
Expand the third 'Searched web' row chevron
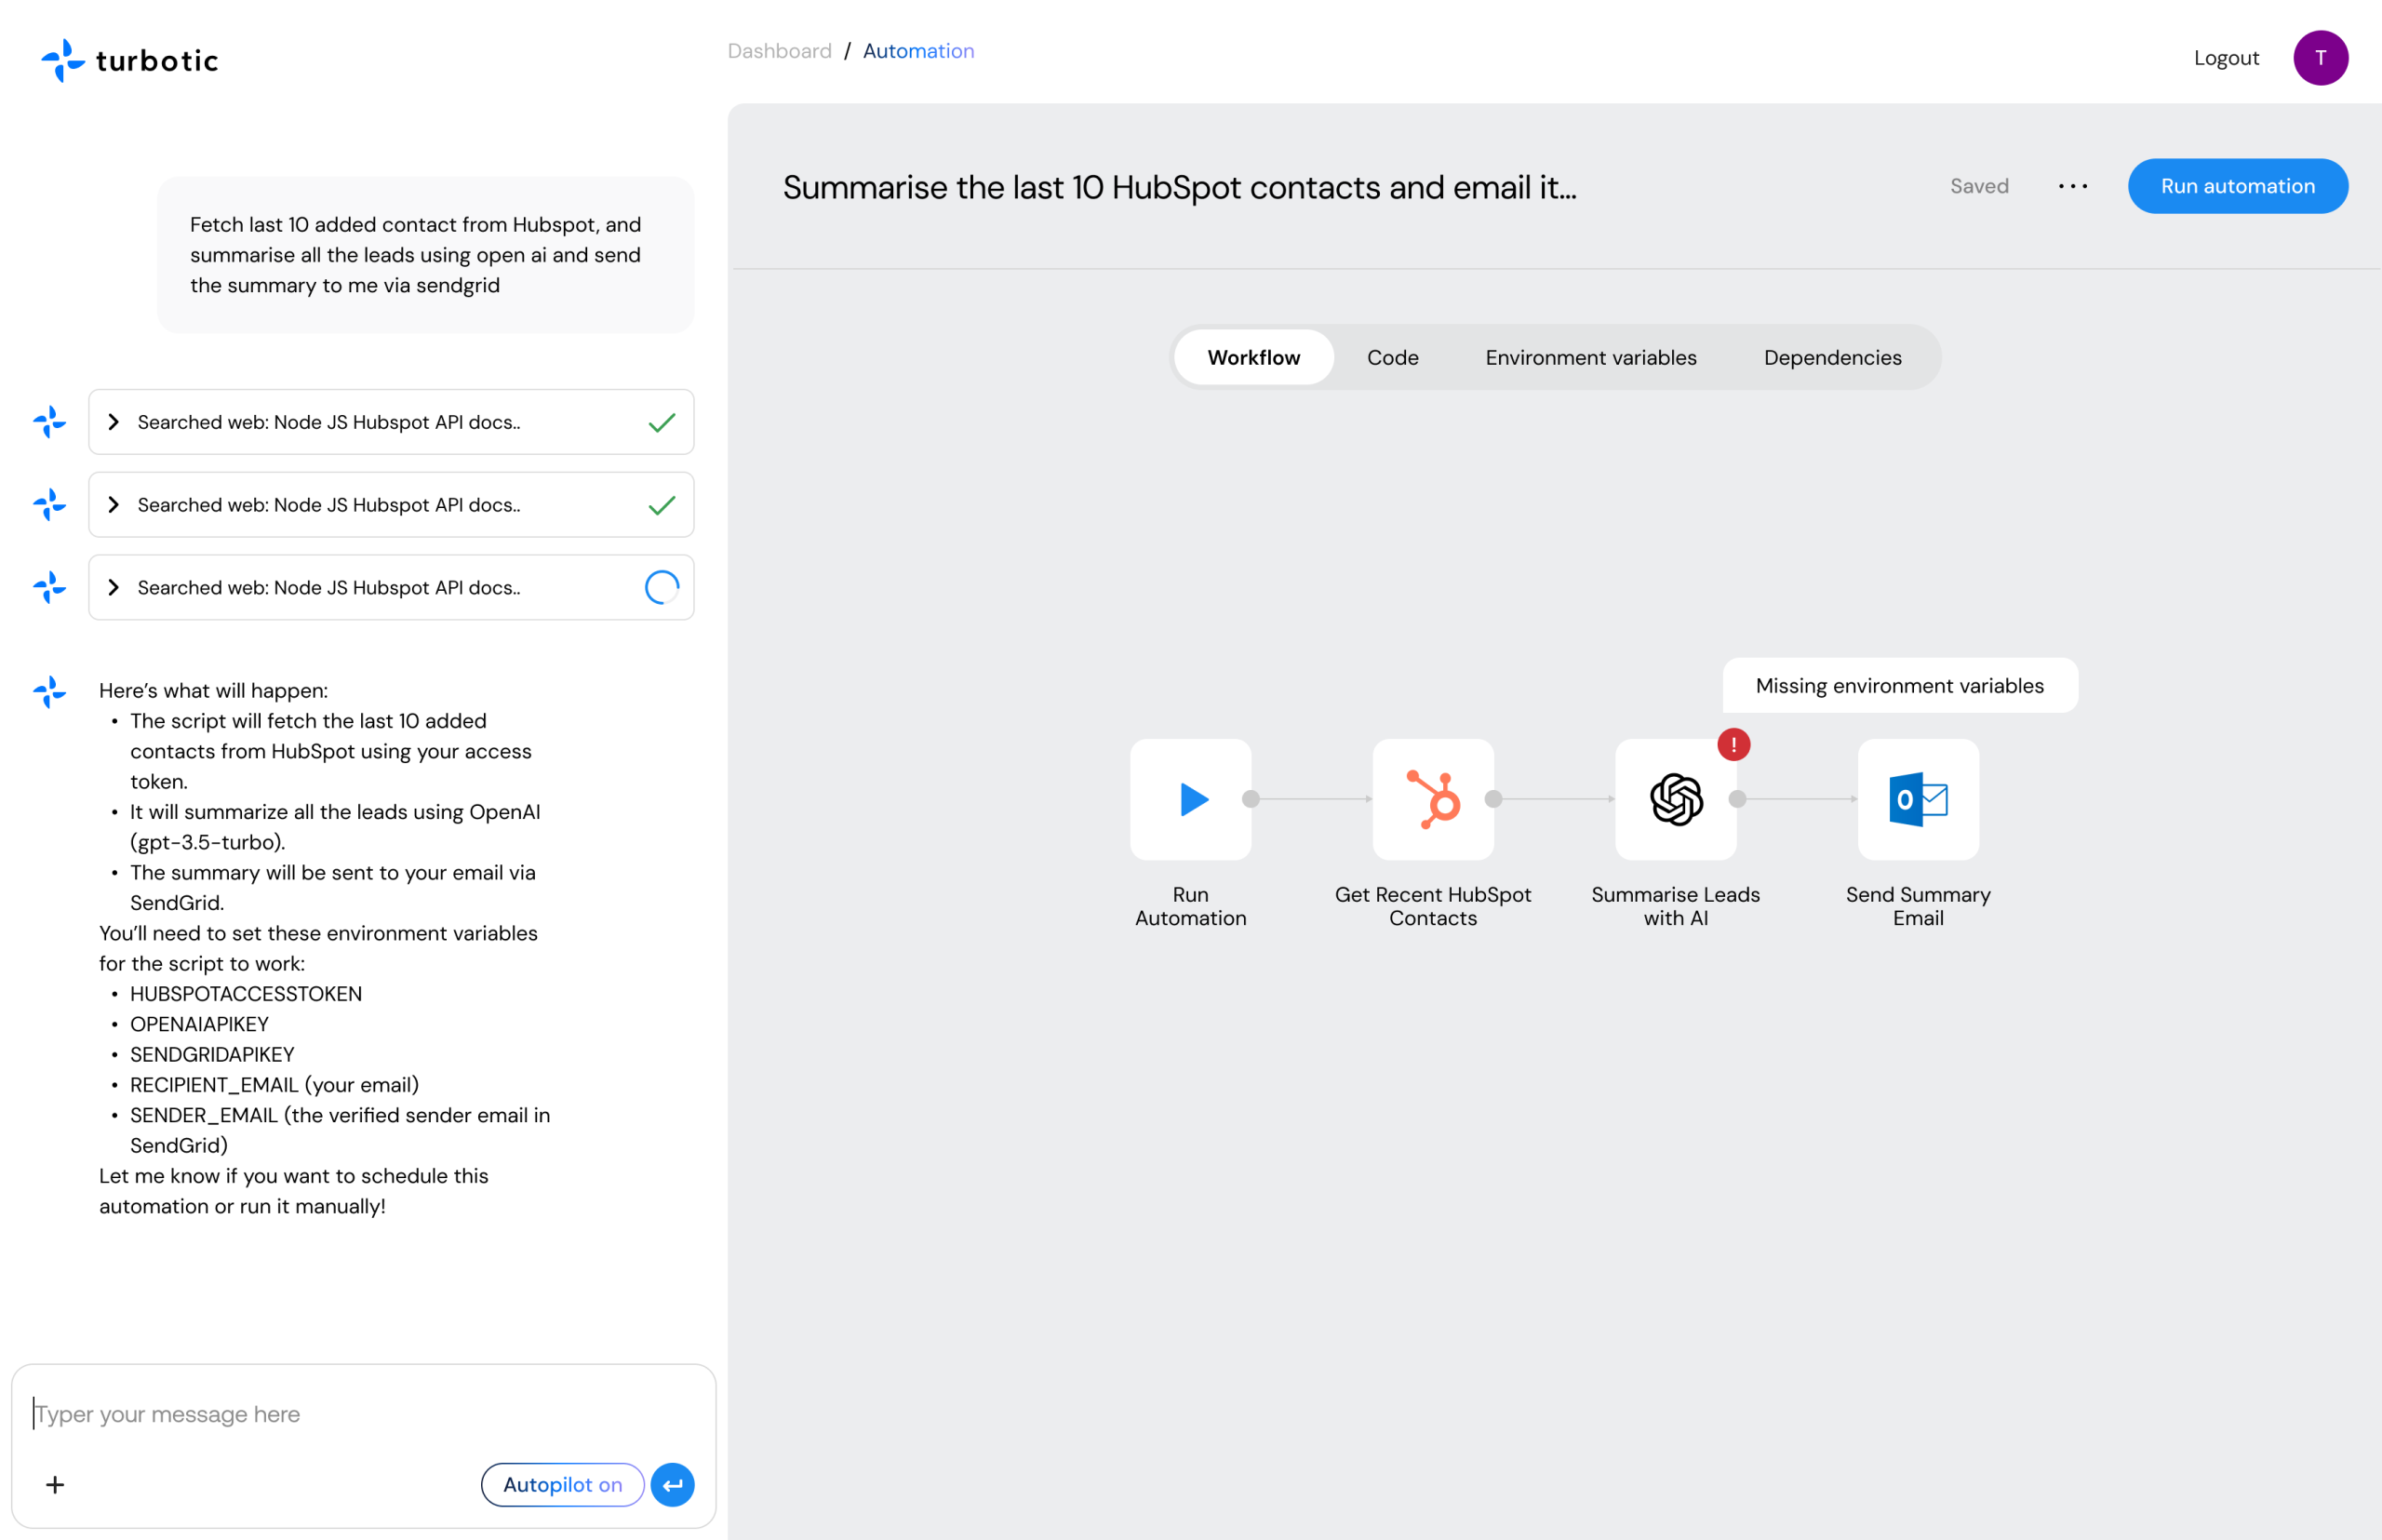(113, 587)
